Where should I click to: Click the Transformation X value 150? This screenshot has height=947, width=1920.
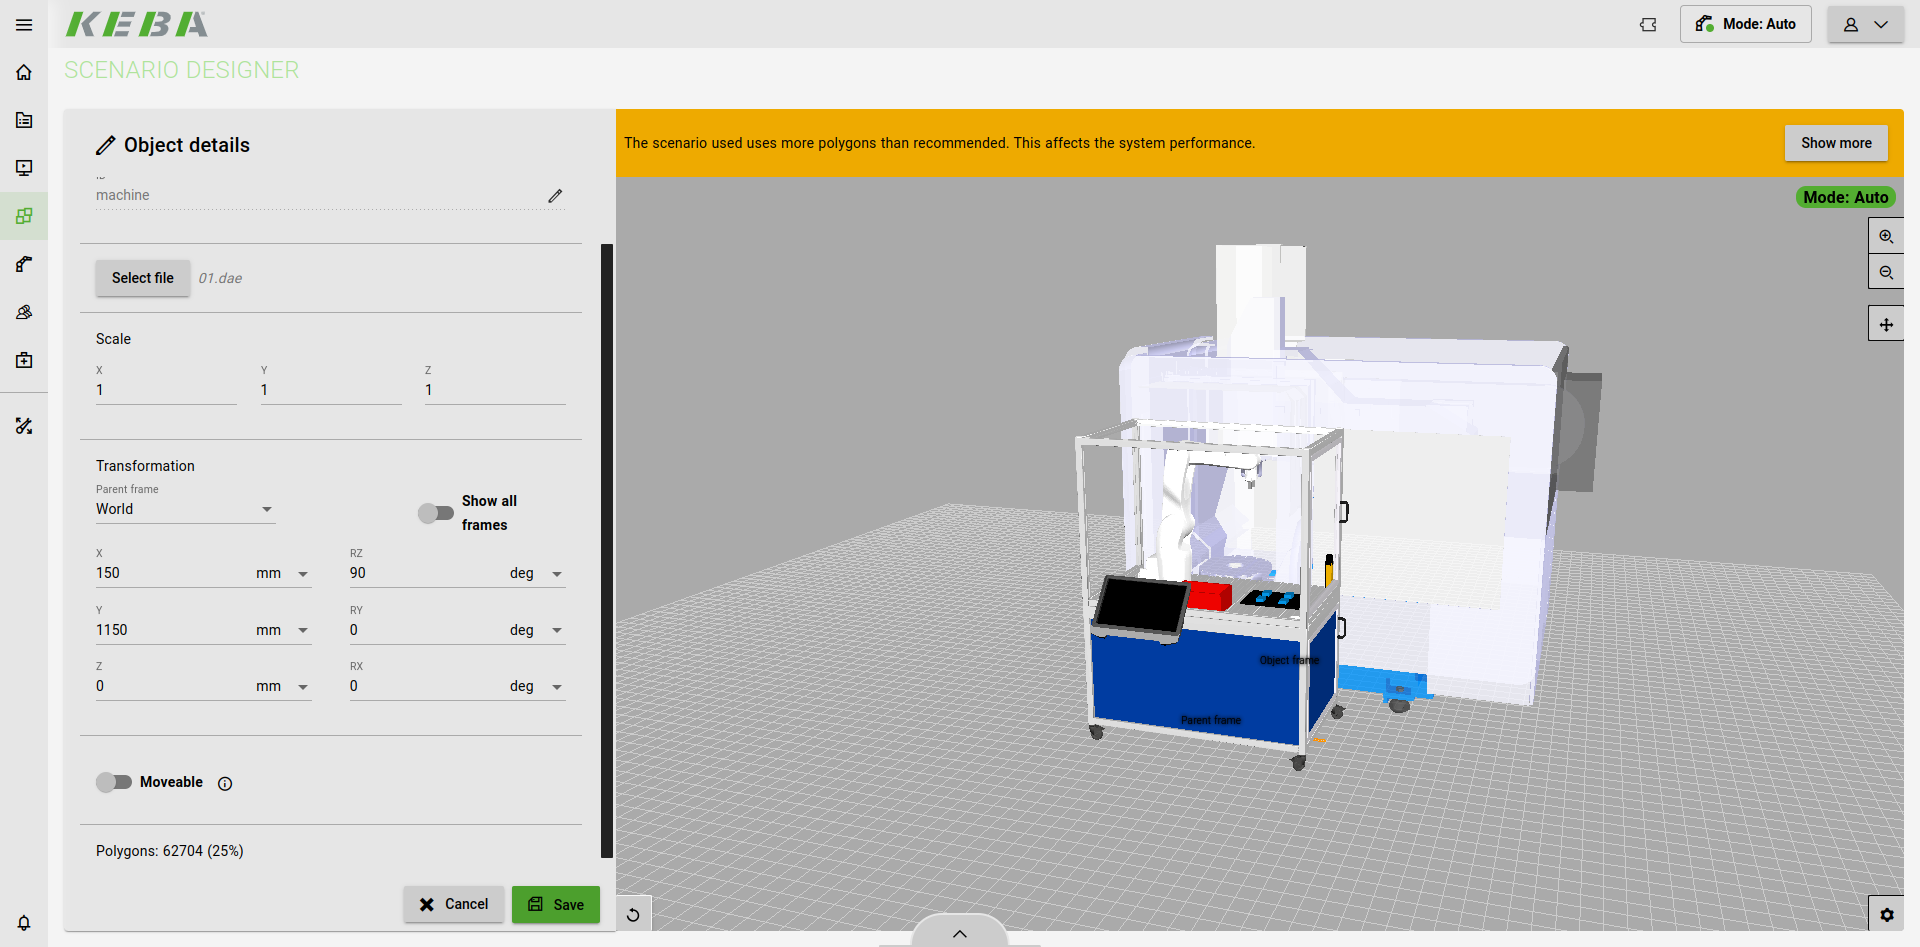[x=172, y=574]
